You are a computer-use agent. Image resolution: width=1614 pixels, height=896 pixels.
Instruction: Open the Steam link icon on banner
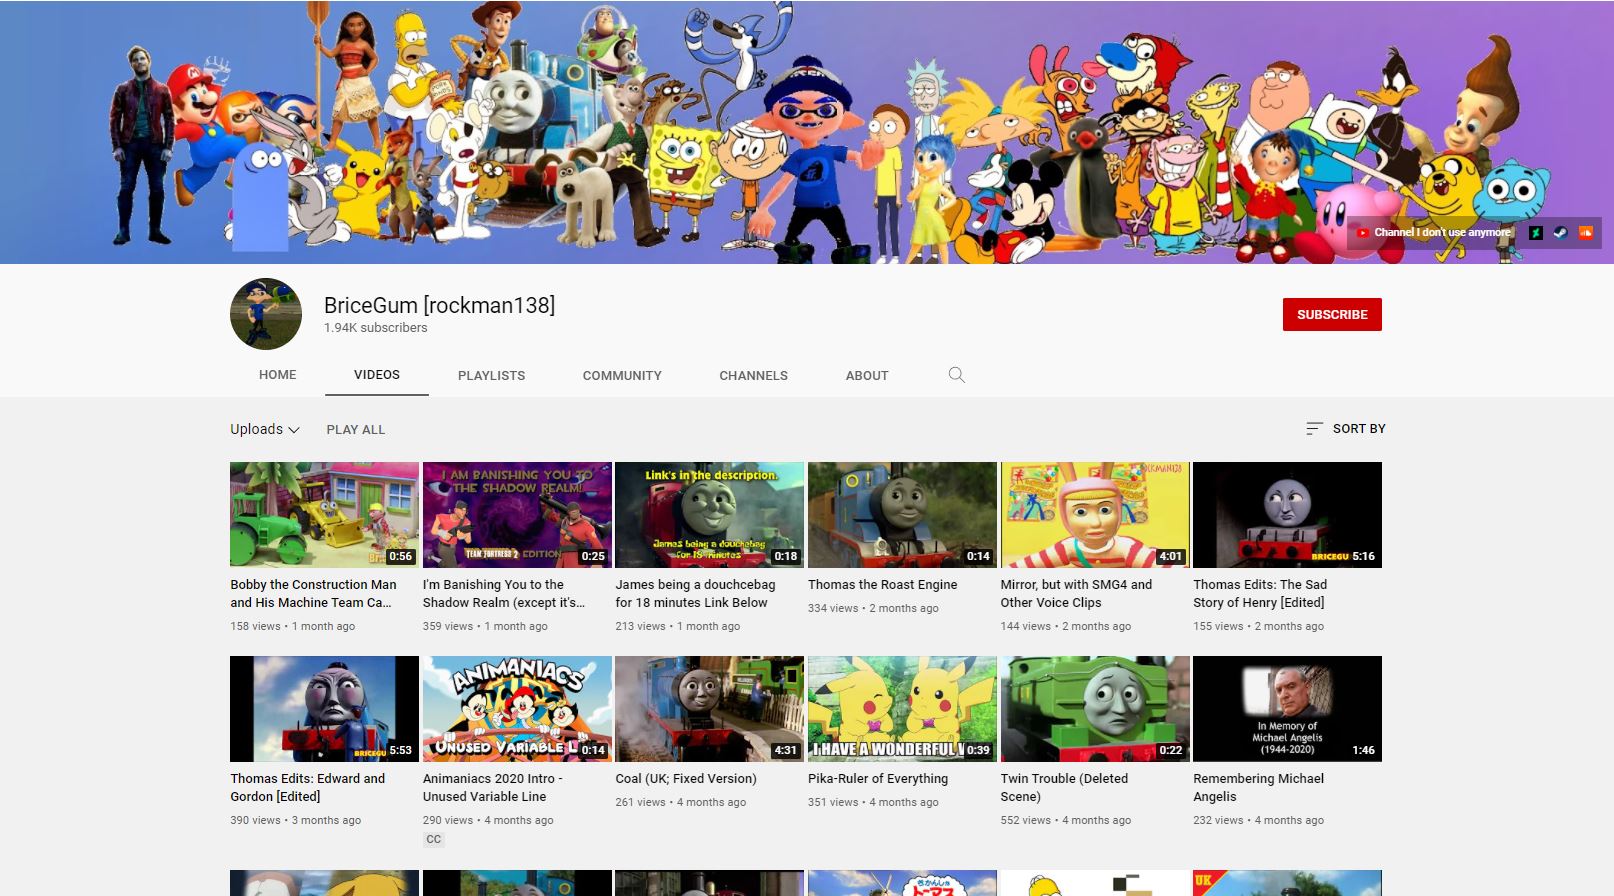click(1560, 233)
